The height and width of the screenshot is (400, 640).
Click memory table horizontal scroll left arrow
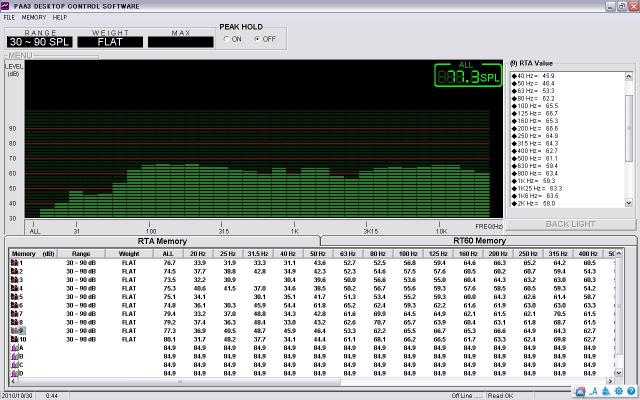(13, 381)
